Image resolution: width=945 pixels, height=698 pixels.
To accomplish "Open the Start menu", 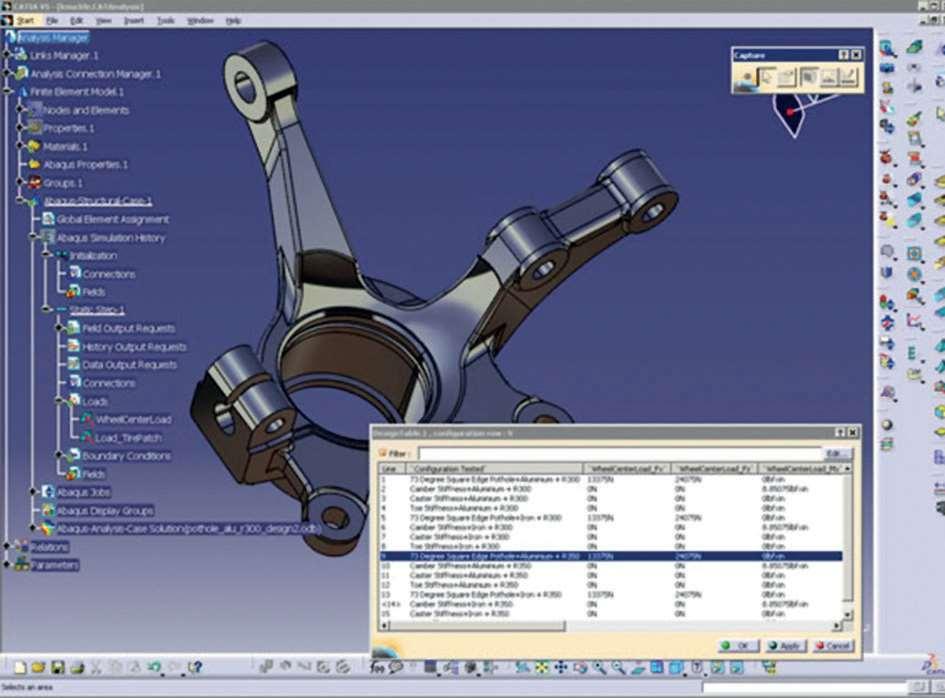I will pyautogui.click(x=25, y=20).
